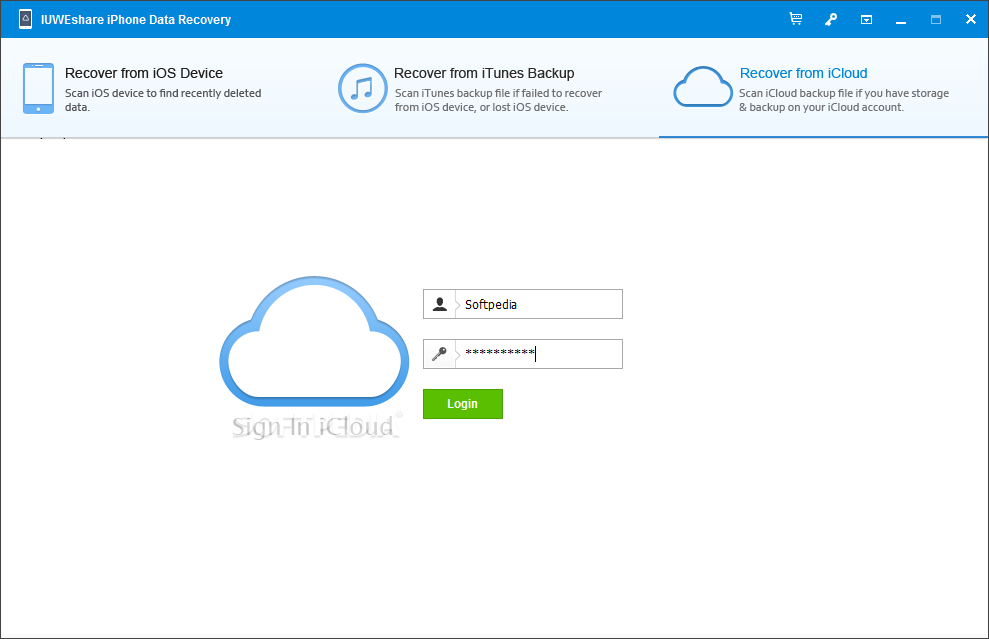Screen dimensions: 989x639
Task: Click the green Login button
Action: pos(463,404)
